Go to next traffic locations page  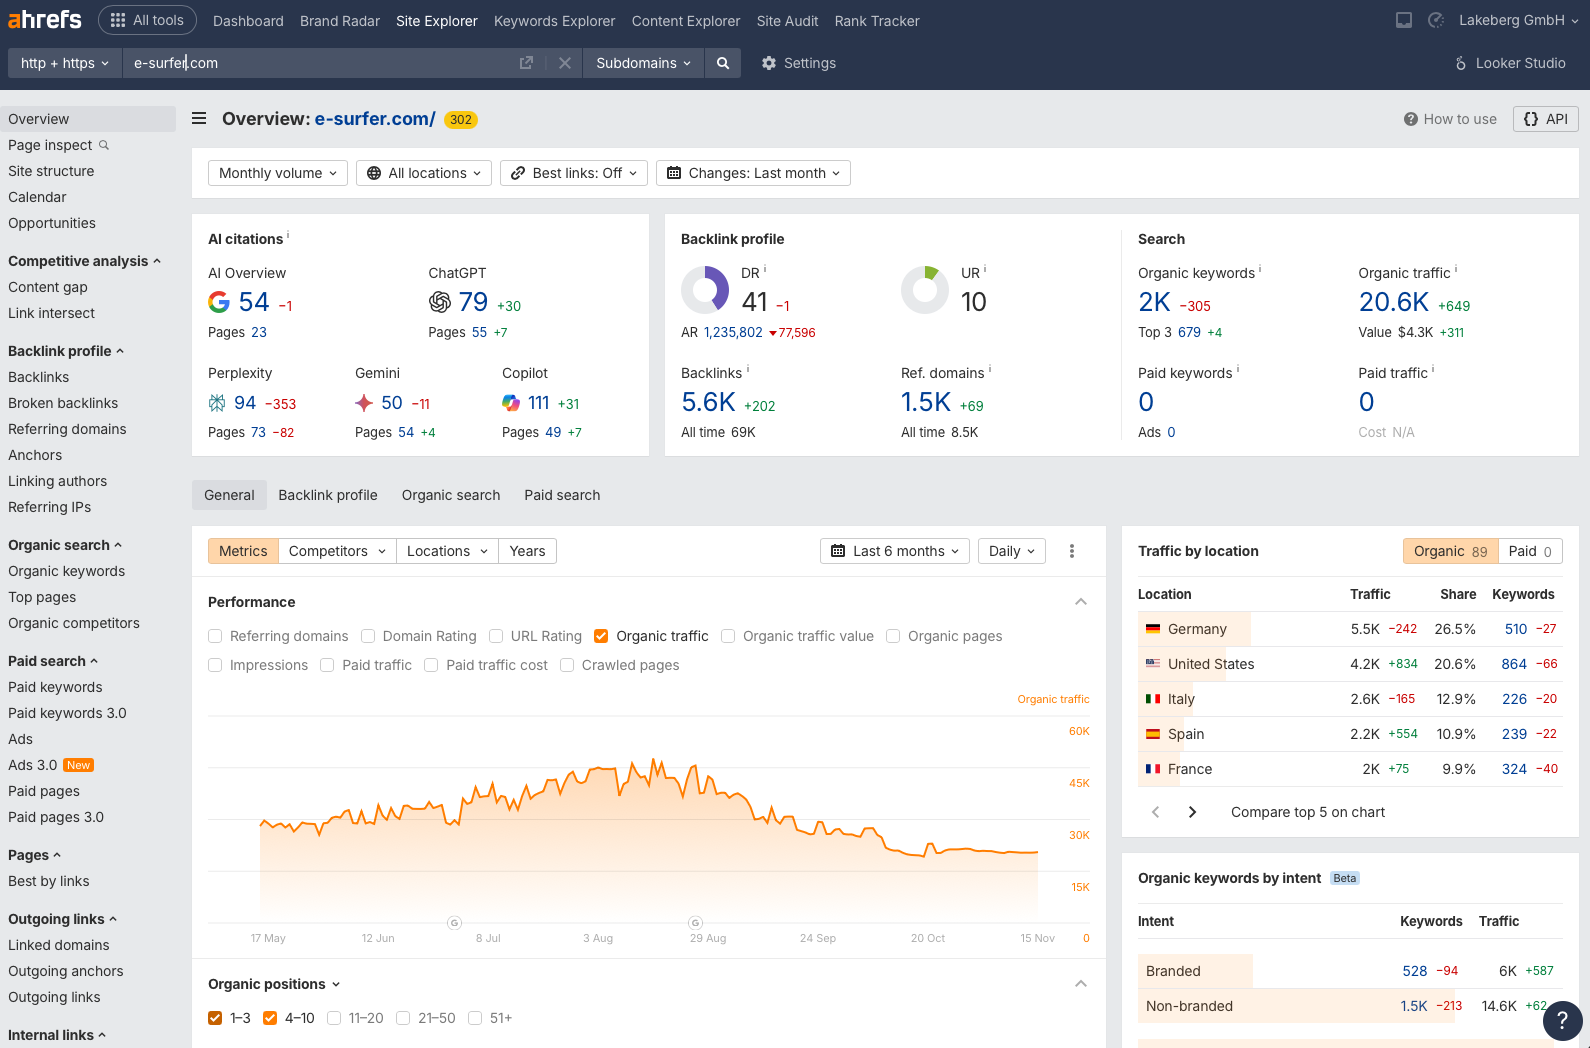click(x=1192, y=812)
